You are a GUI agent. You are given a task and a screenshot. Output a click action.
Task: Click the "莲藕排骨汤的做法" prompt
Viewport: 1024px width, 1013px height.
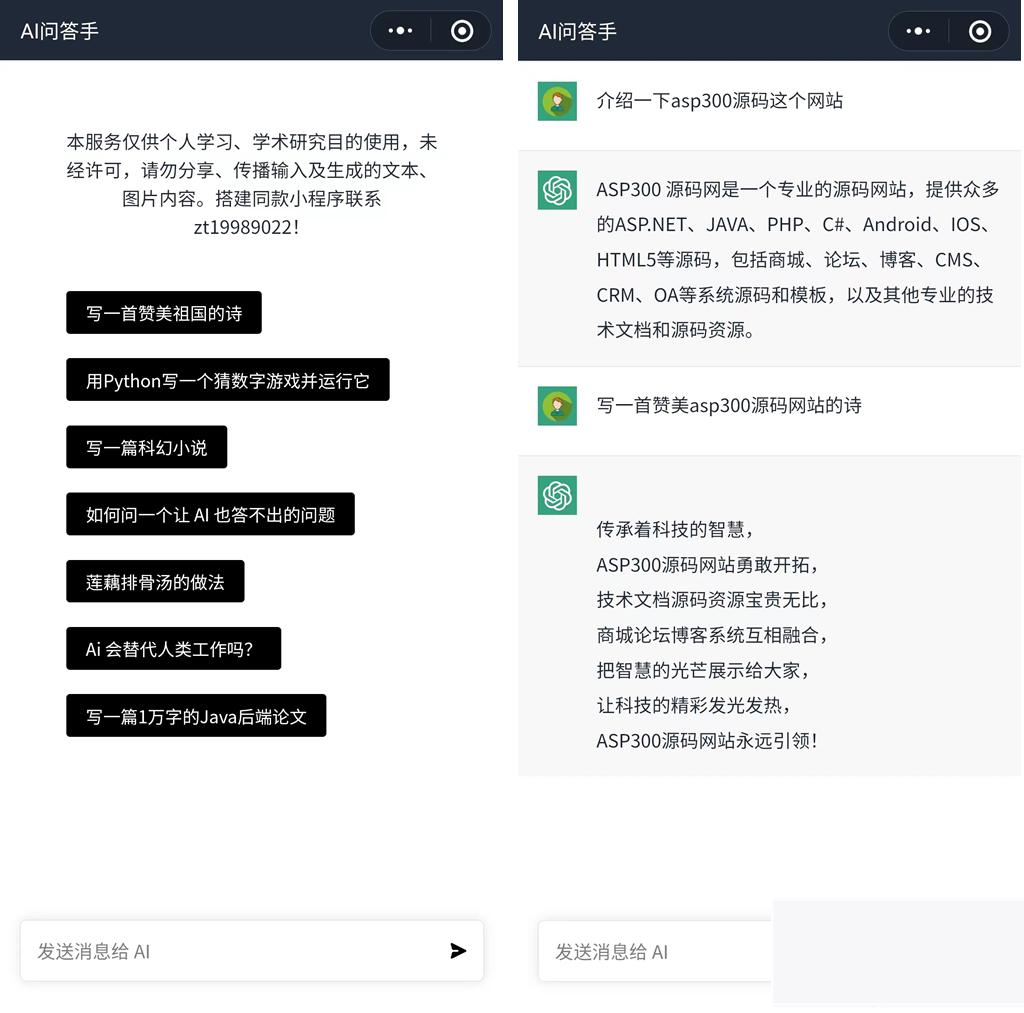155,581
